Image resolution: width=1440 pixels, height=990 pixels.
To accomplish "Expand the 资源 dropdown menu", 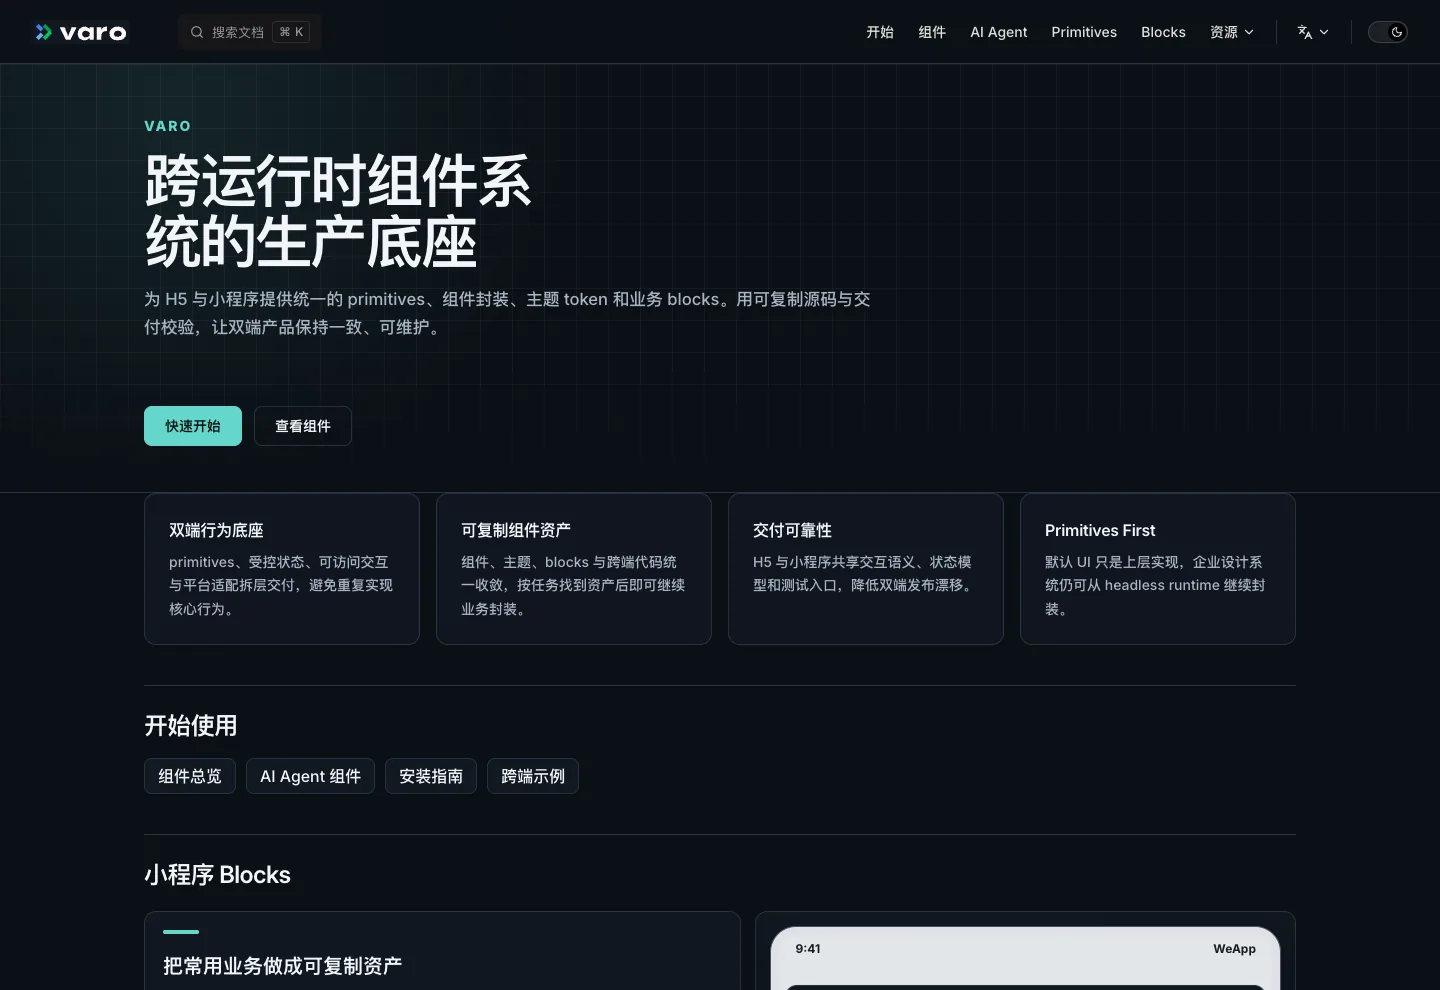I will click(x=1232, y=32).
